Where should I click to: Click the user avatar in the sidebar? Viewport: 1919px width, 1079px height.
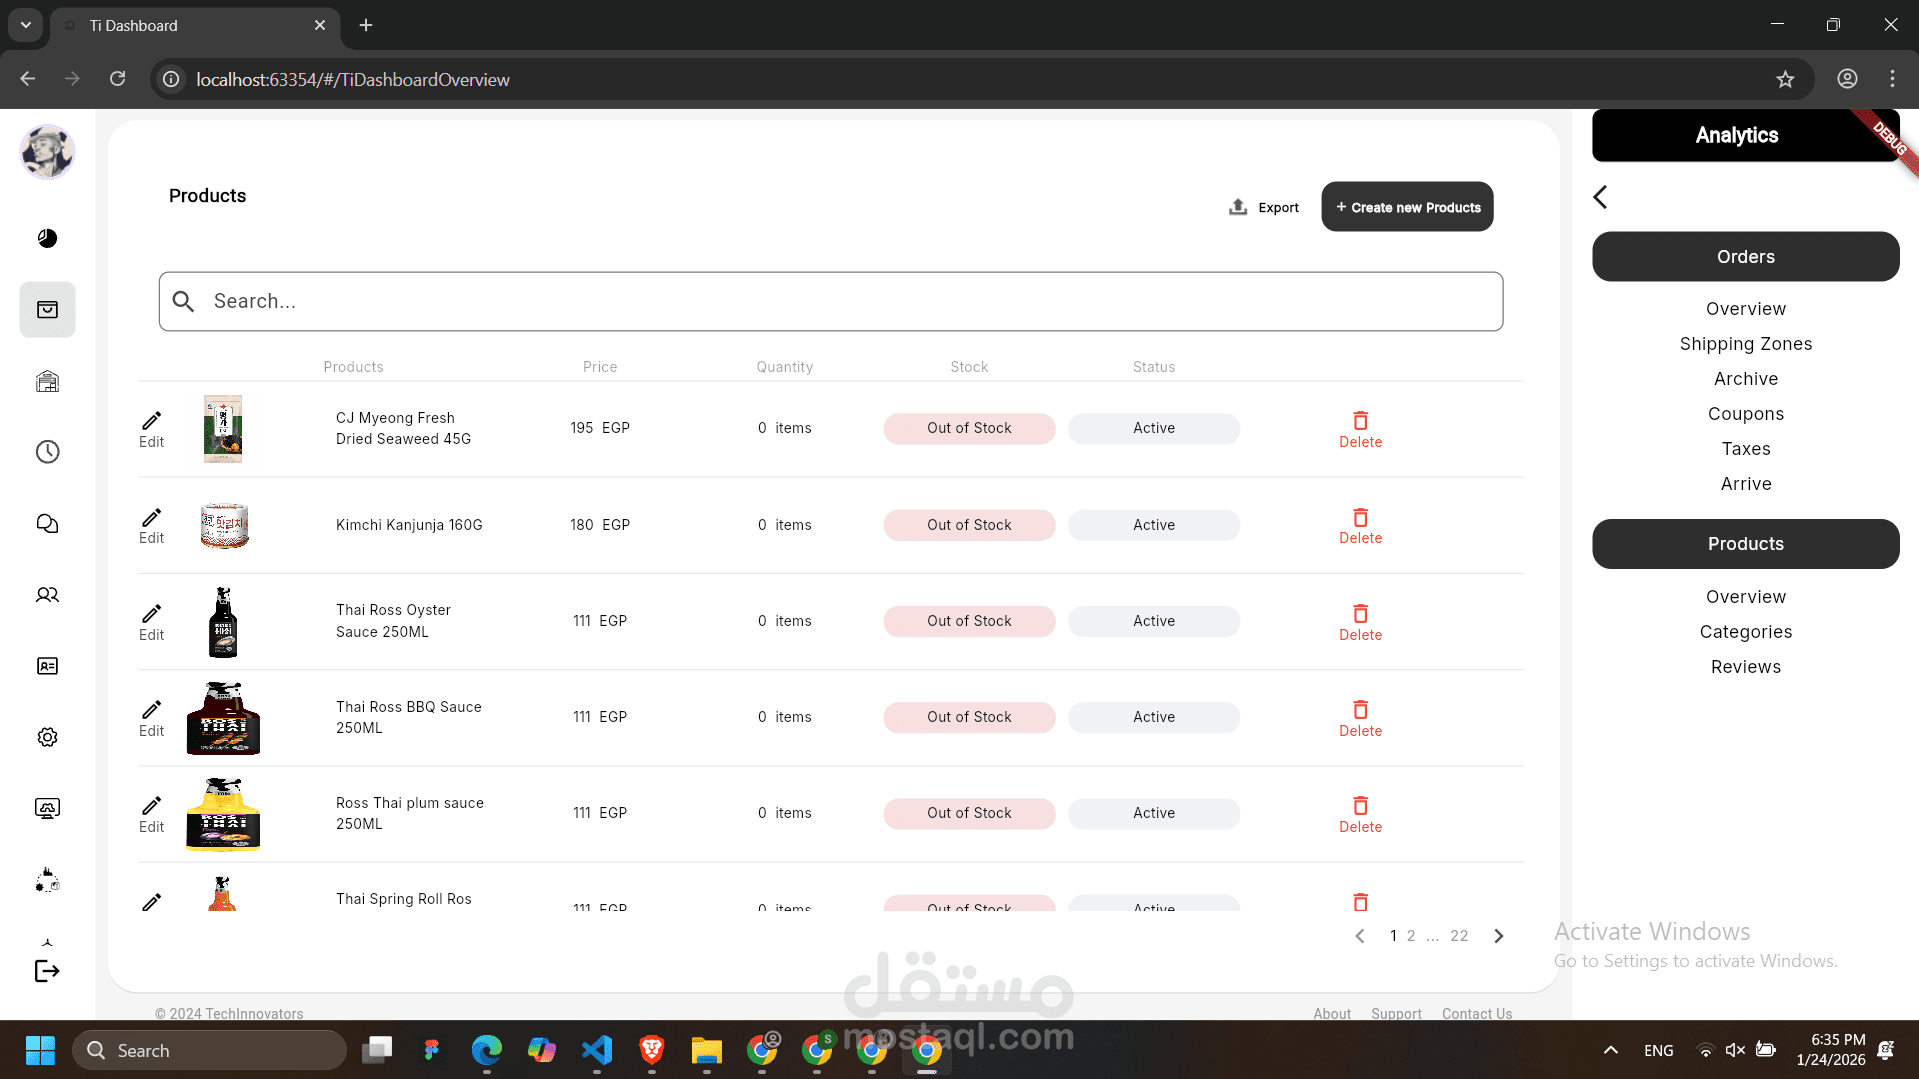pyautogui.click(x=47, y=152)
